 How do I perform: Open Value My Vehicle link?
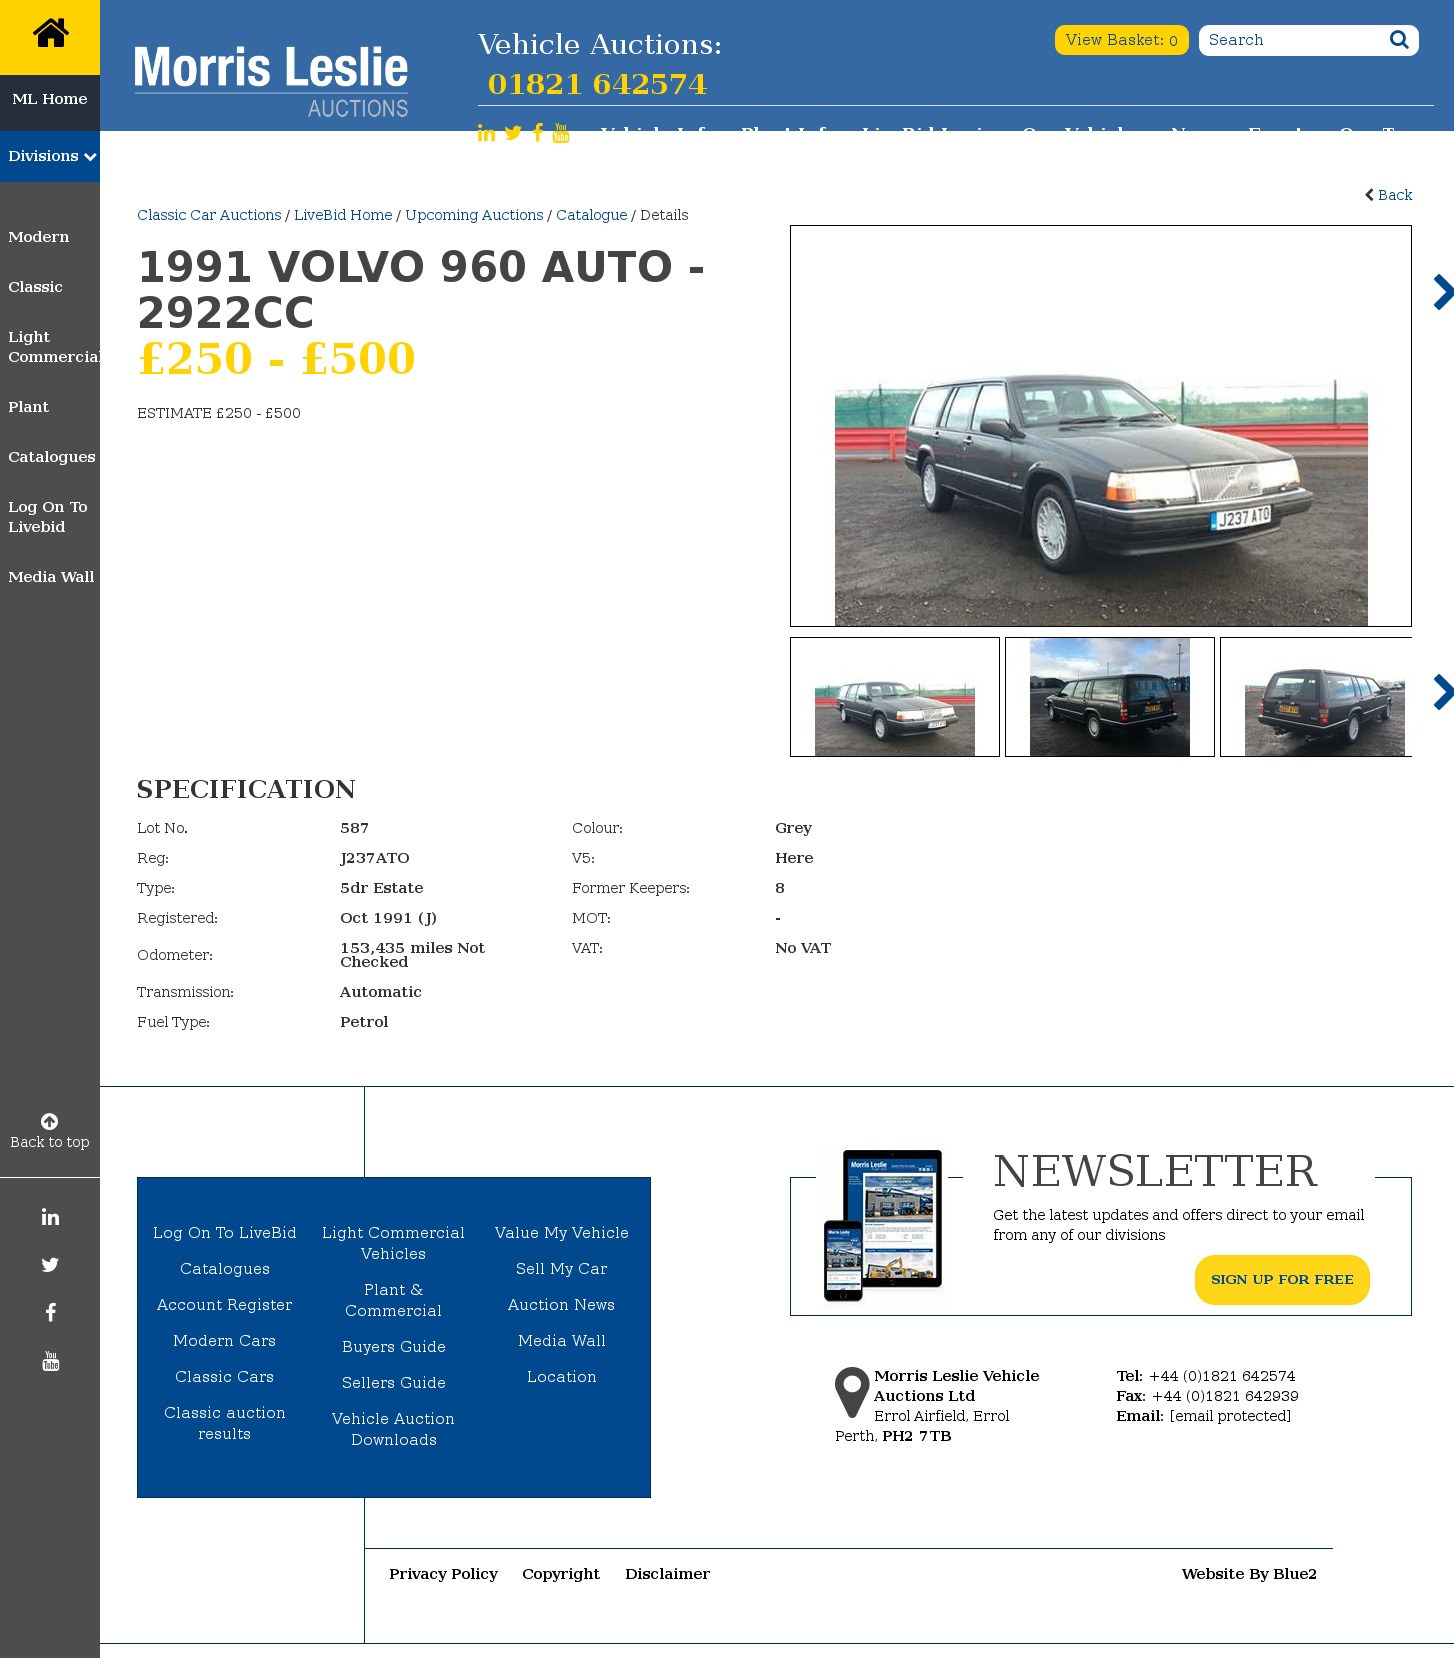[x=562, y=1233]
